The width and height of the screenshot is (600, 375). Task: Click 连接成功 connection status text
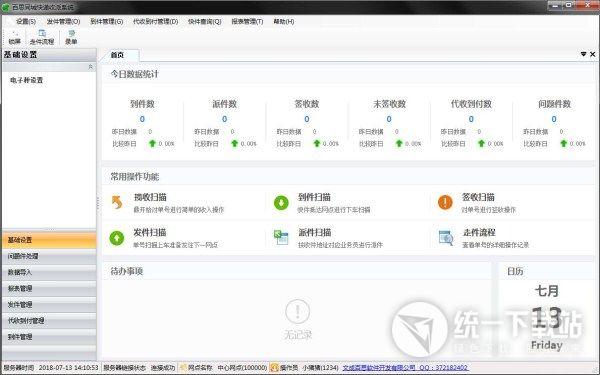click(163, 368)
